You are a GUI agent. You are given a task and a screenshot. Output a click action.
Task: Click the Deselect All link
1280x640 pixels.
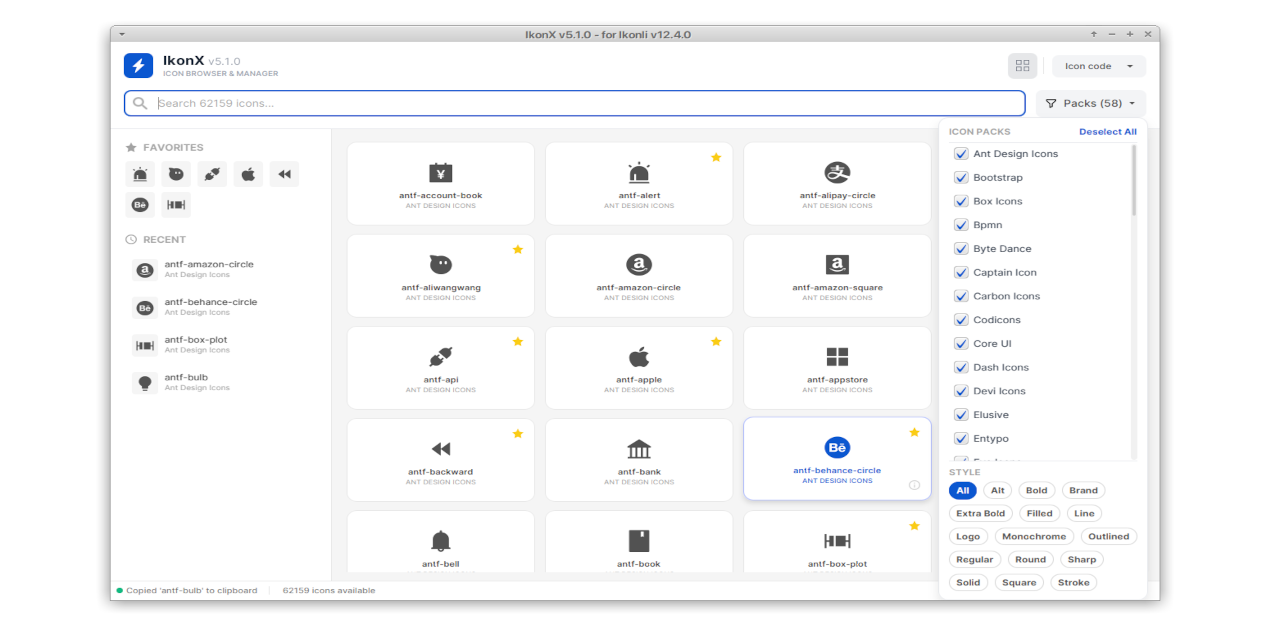tap(1107, 132)
